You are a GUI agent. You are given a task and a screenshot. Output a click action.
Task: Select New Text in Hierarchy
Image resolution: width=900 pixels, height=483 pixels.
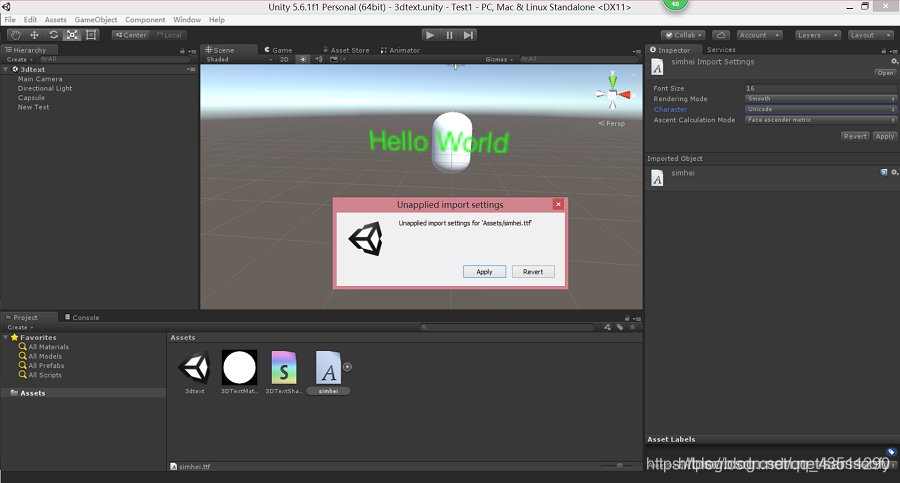coord(33,107)
